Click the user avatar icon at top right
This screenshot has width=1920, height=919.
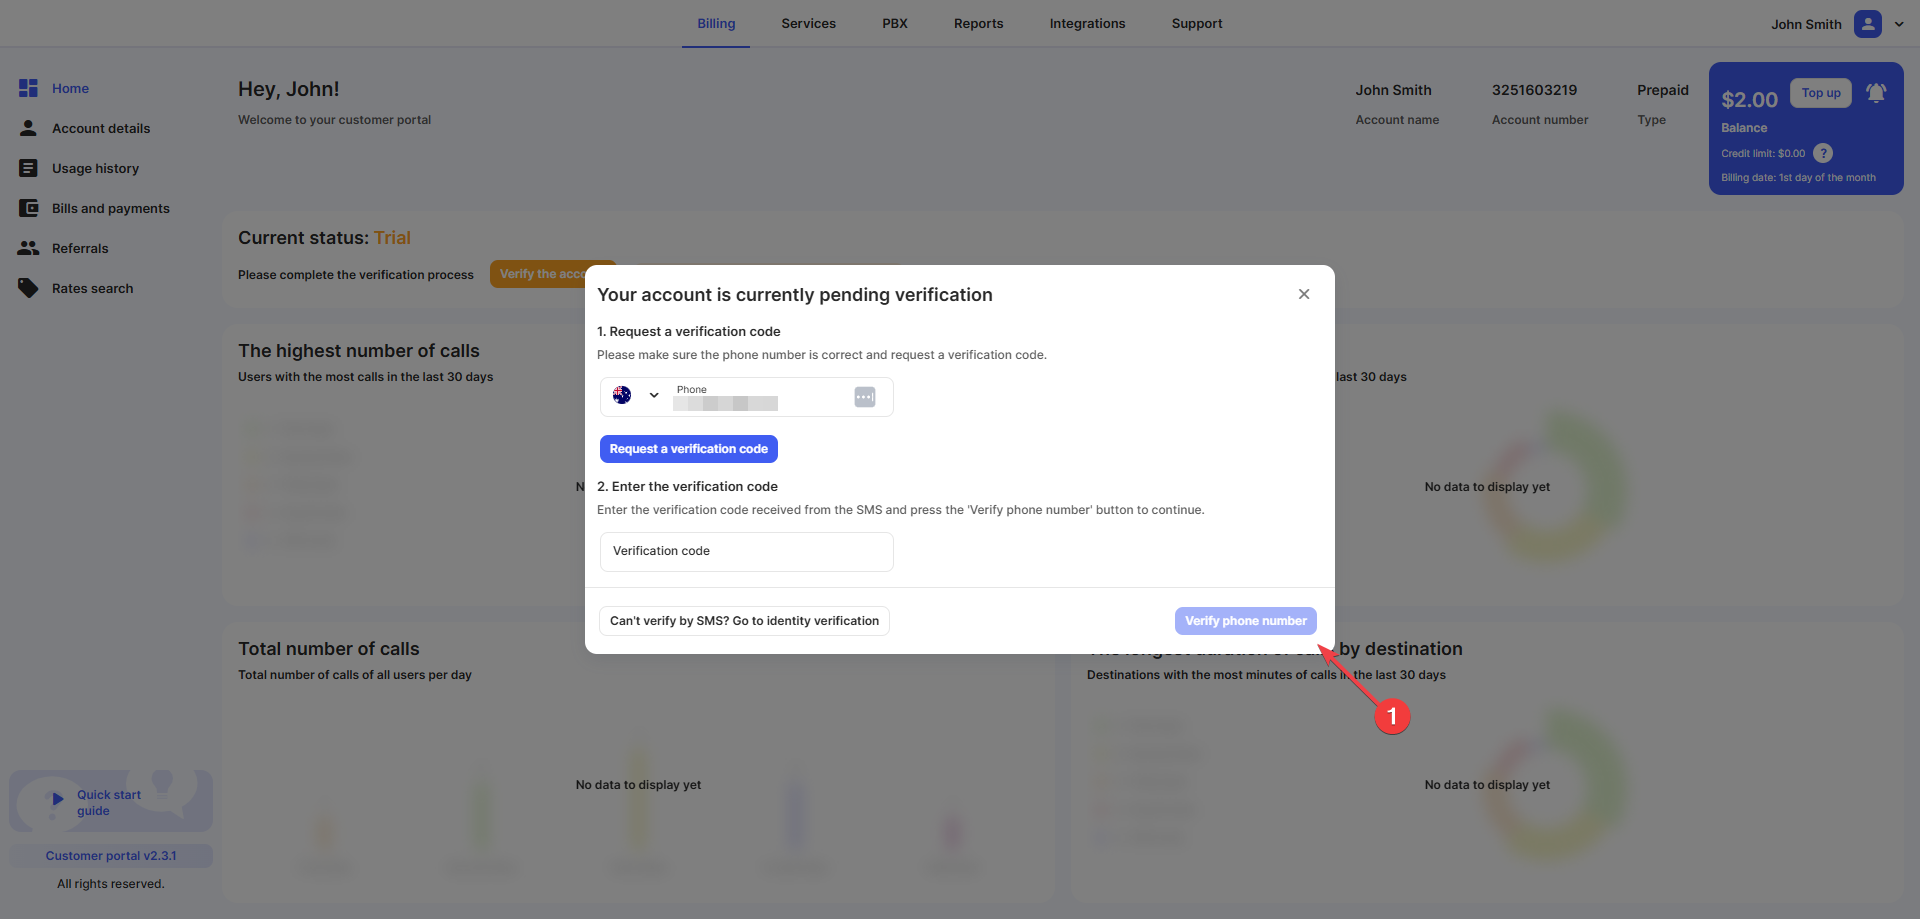pos(1867,24)
